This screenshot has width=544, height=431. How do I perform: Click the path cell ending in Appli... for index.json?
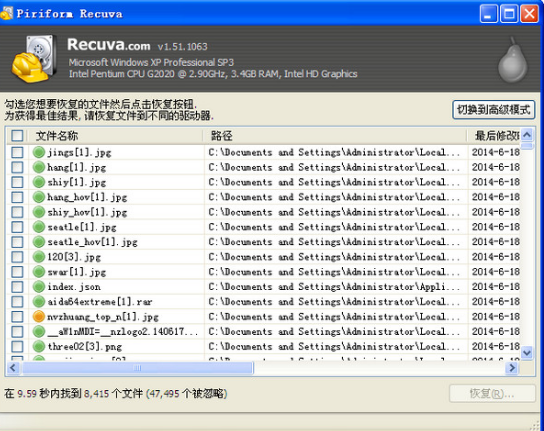click(334, 287)
